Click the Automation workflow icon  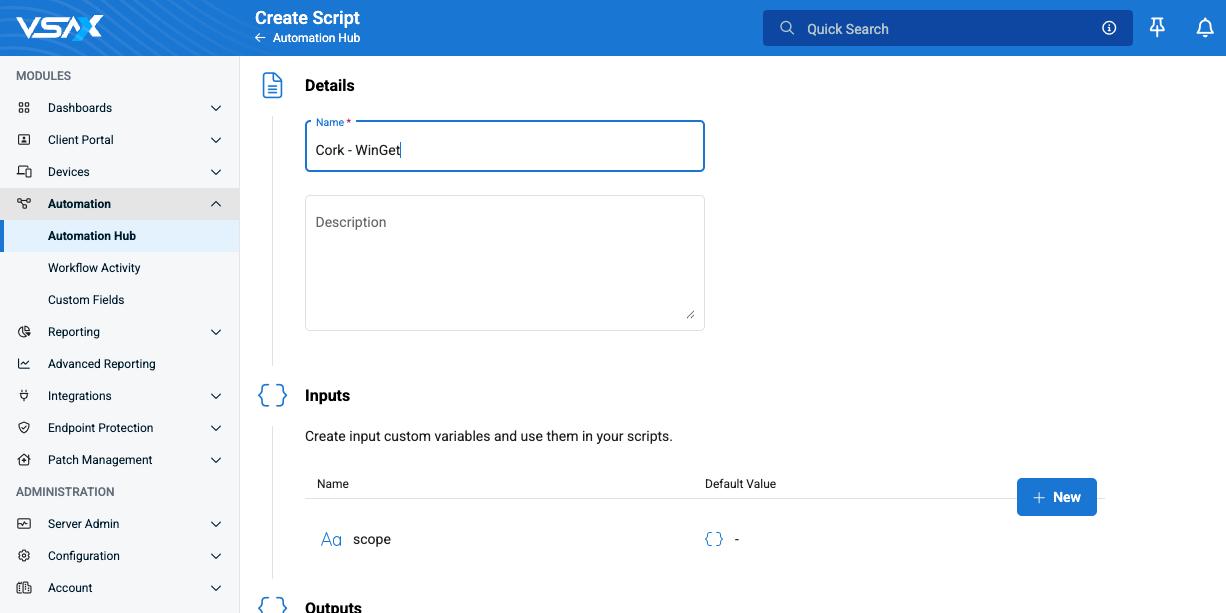tap(24, 204)
